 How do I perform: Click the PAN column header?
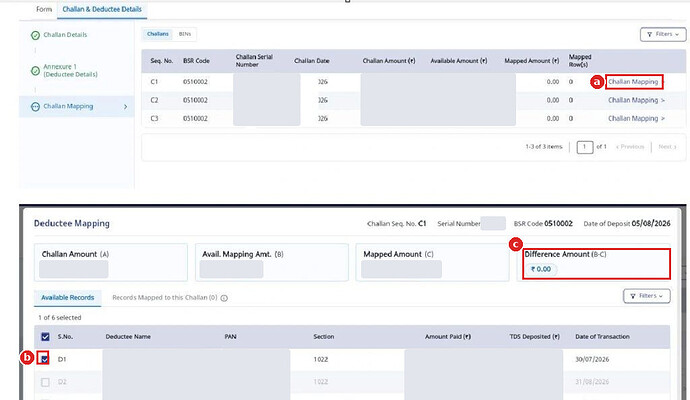230,337
